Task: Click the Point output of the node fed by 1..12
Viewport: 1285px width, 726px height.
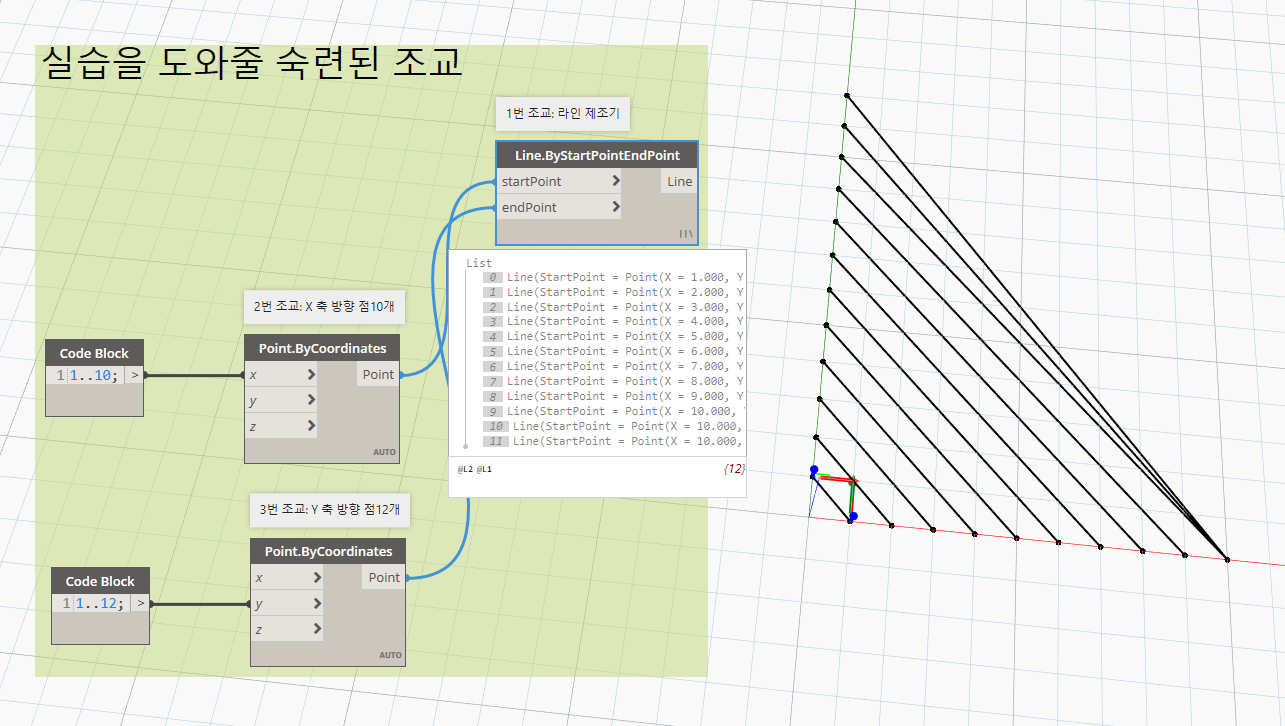Action: point(384,578)
